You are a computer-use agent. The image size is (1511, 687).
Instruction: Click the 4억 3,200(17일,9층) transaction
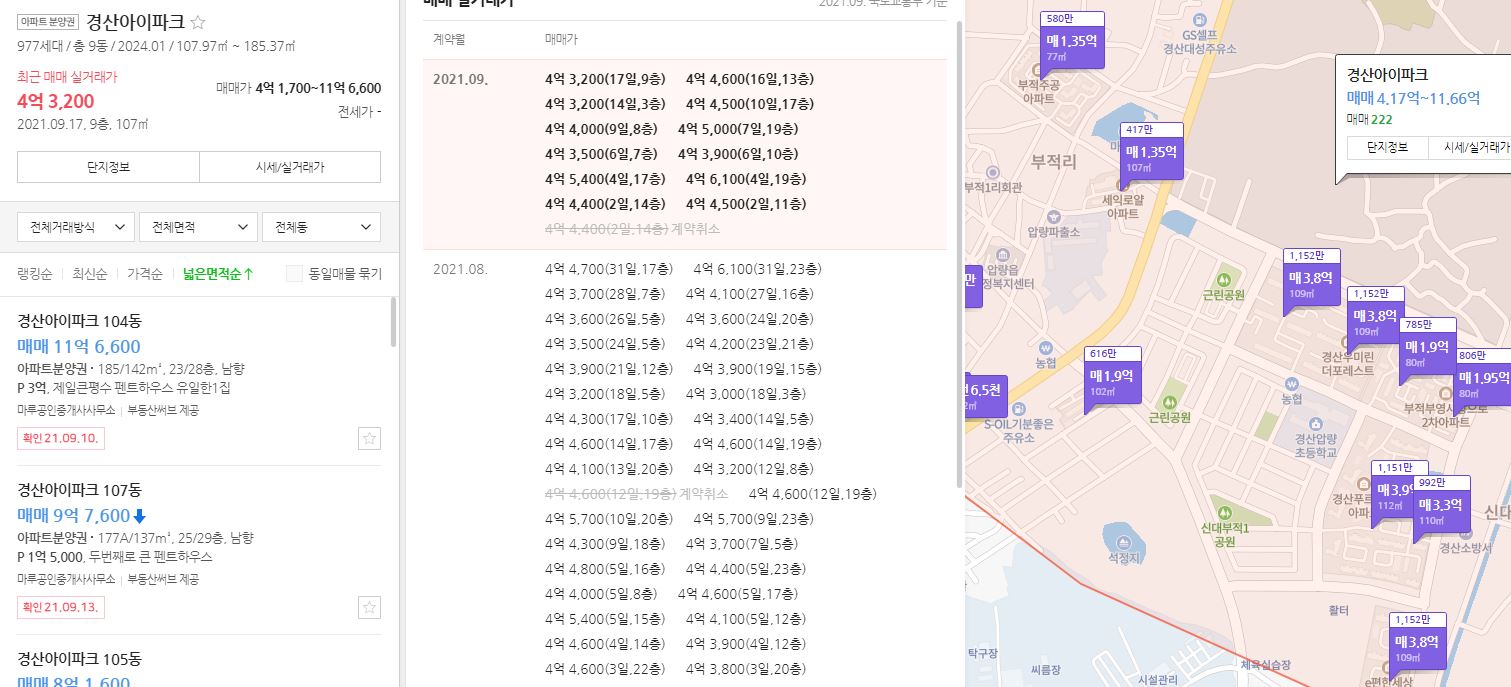pyautogui.click(x=604, y=79)
